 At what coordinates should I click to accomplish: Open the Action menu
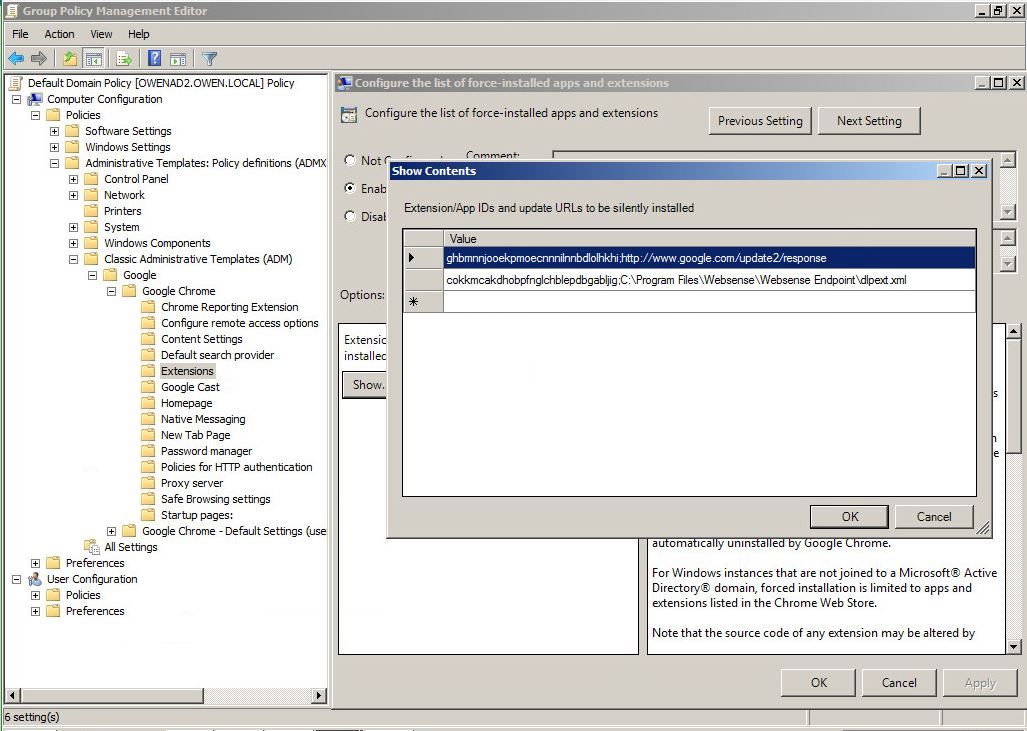(59, 33)
